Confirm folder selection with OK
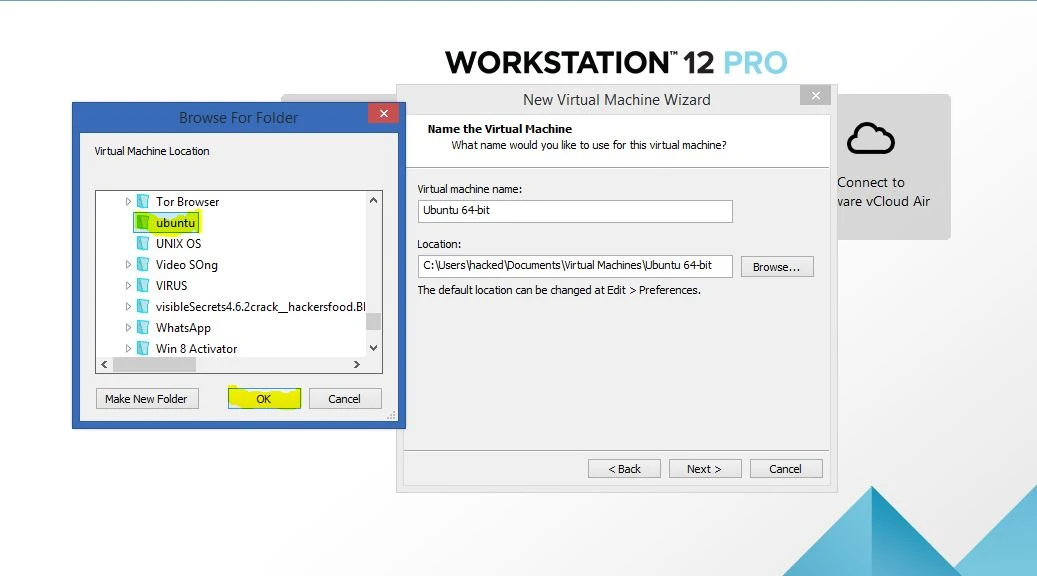 pyautogui.click(x=264, y=399)
